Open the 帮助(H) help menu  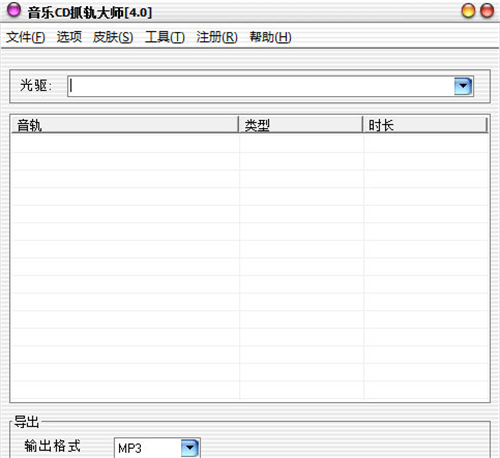[x=270, y=37]
